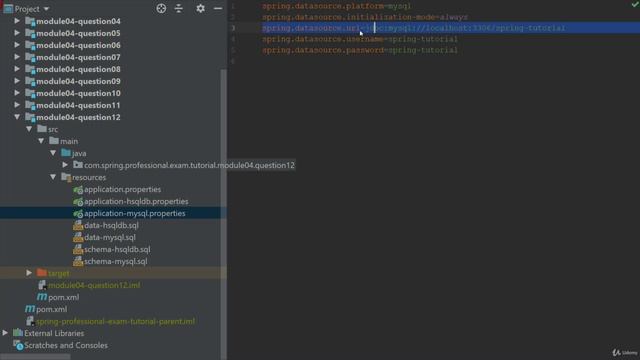Select the java source folder
The image size is (640, 360).
(x=79, y=153)
